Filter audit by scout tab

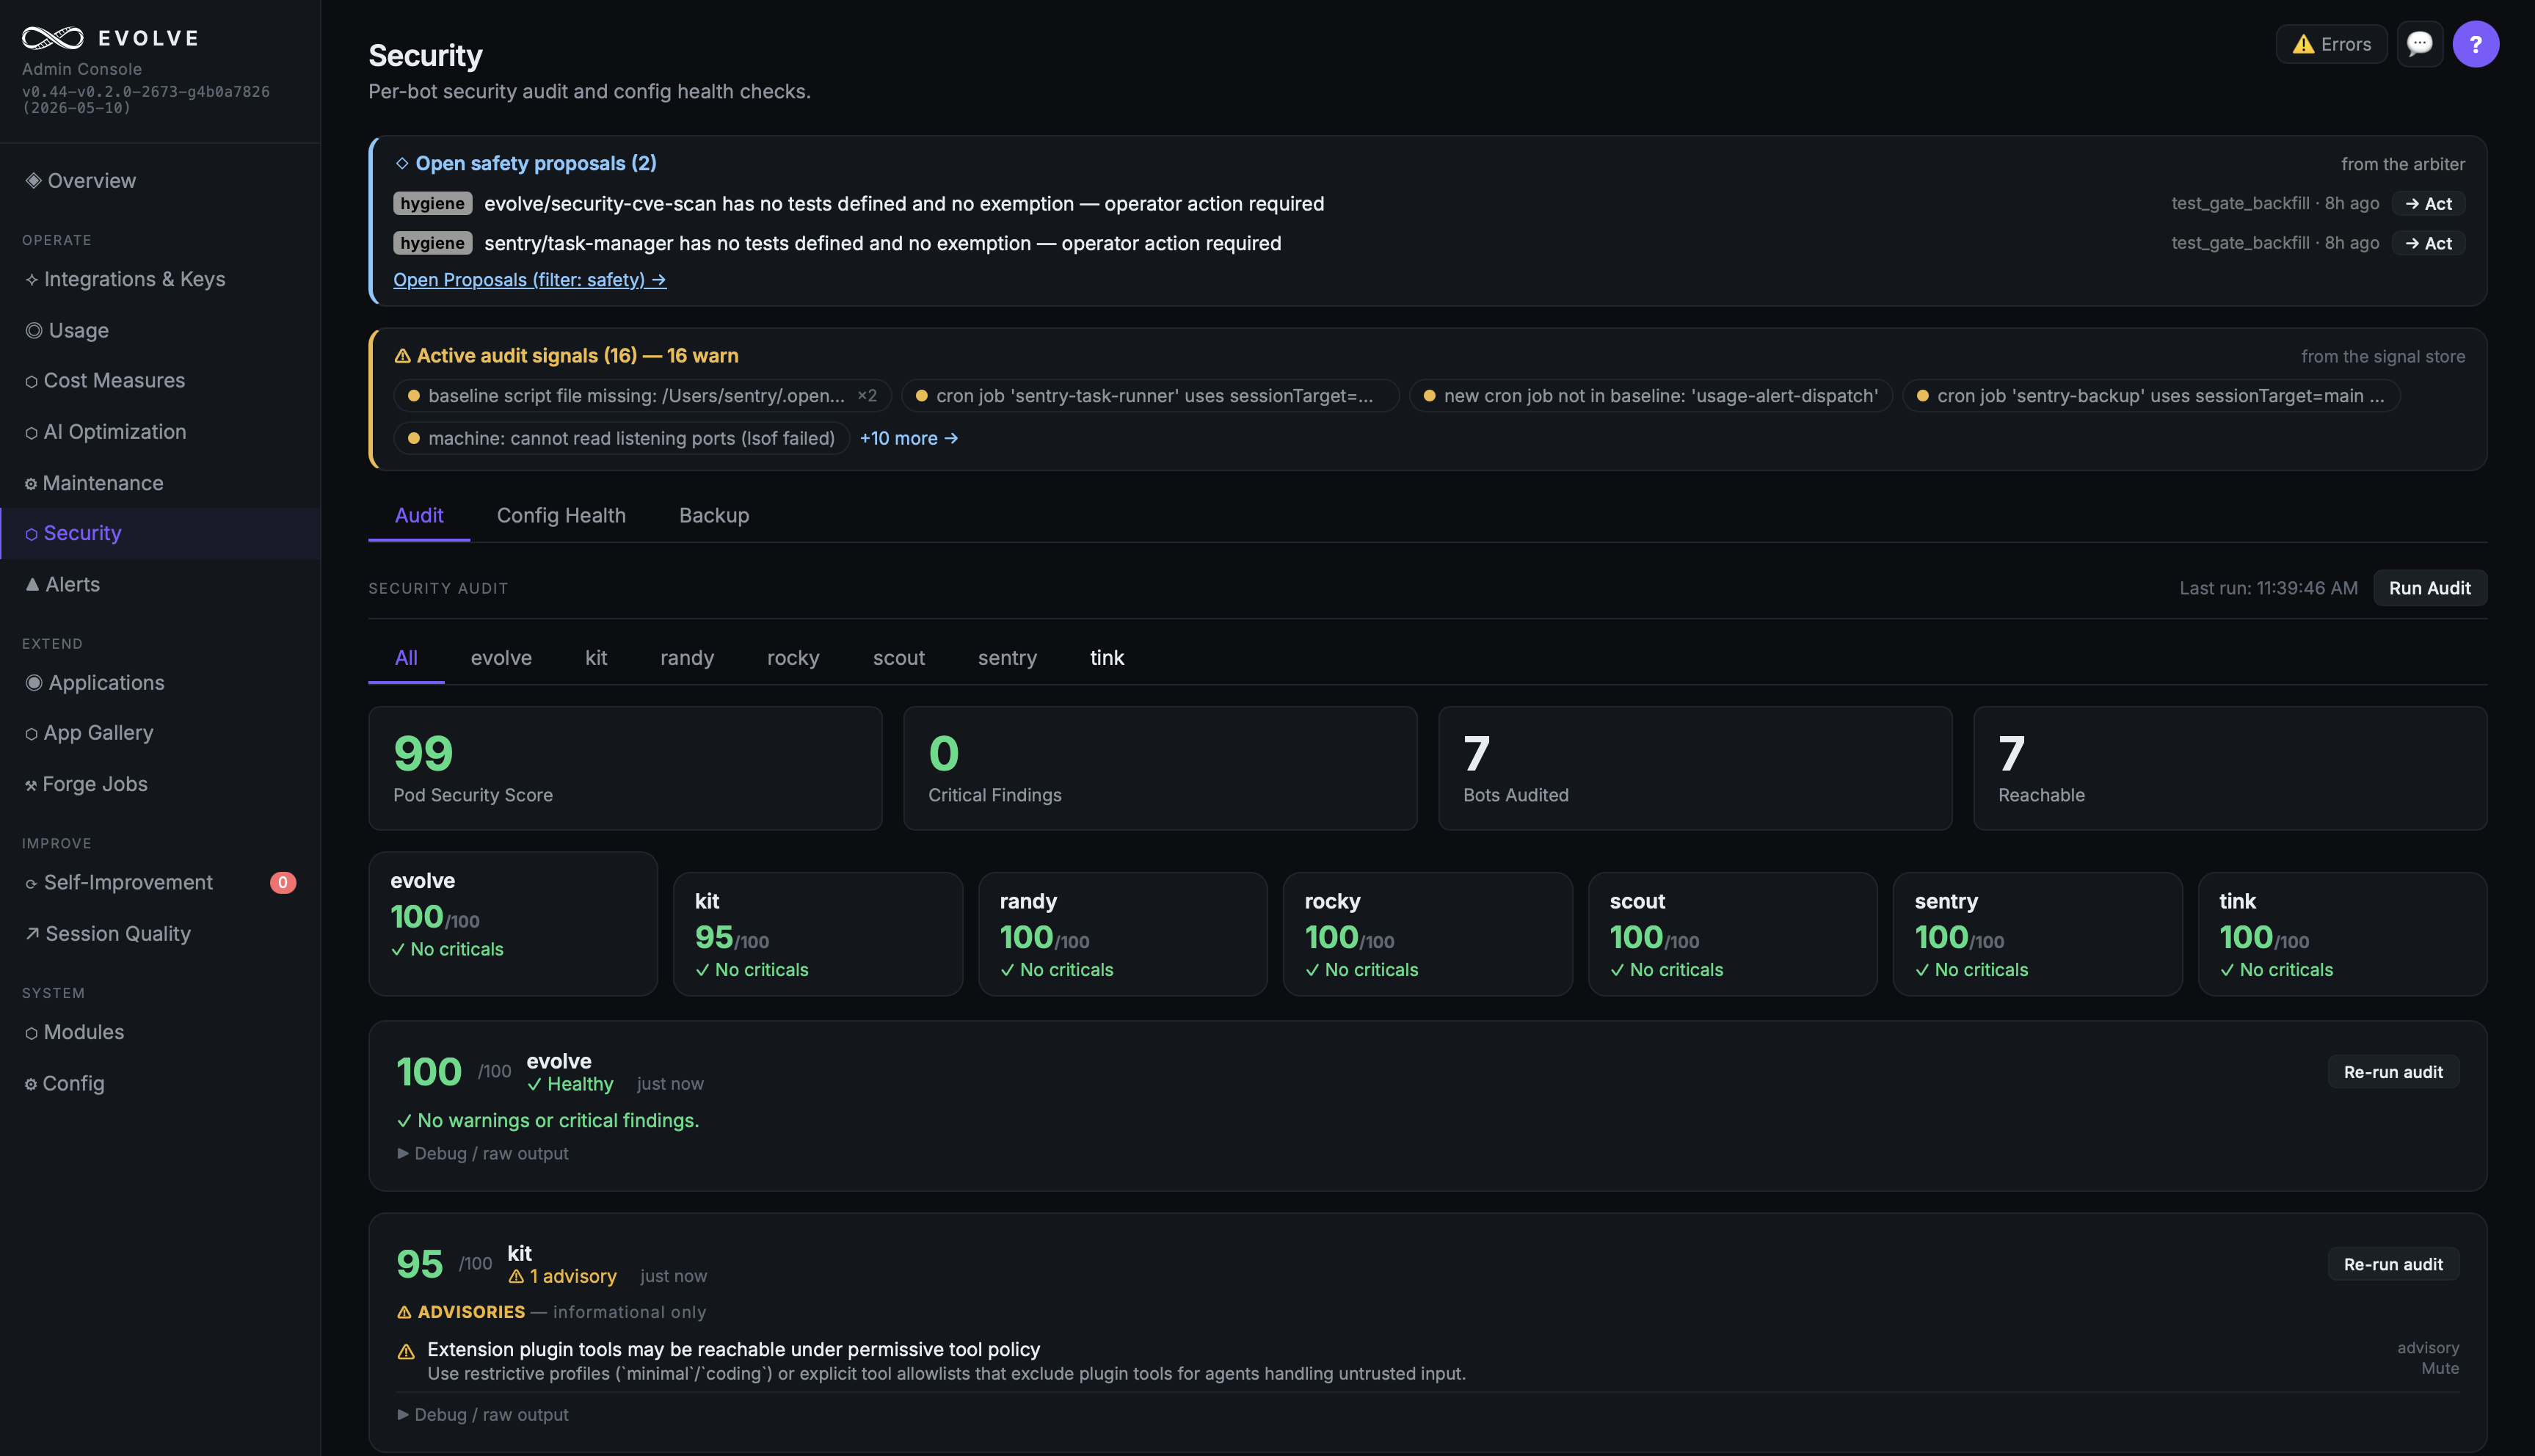tap(898, 658)
